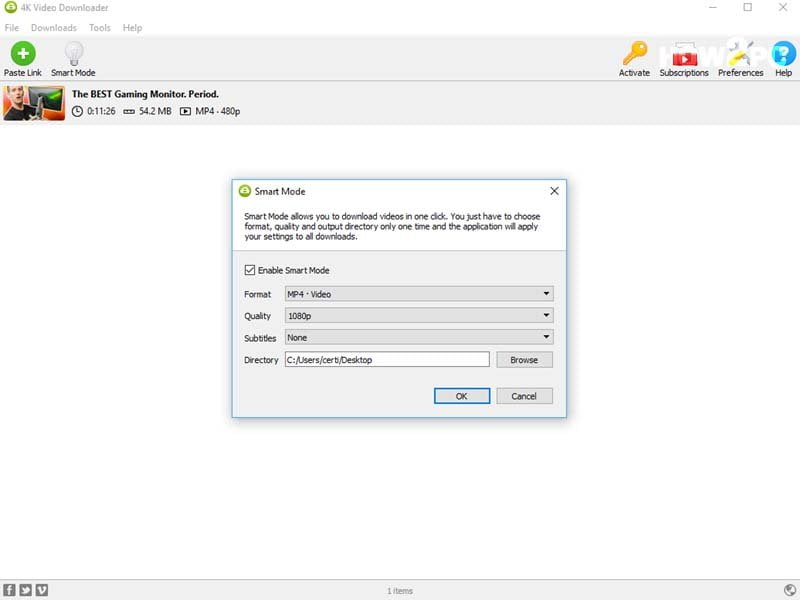Click the file size icon beside 54.2 MB
Screen dimensions: 800x600
(129, 111)
